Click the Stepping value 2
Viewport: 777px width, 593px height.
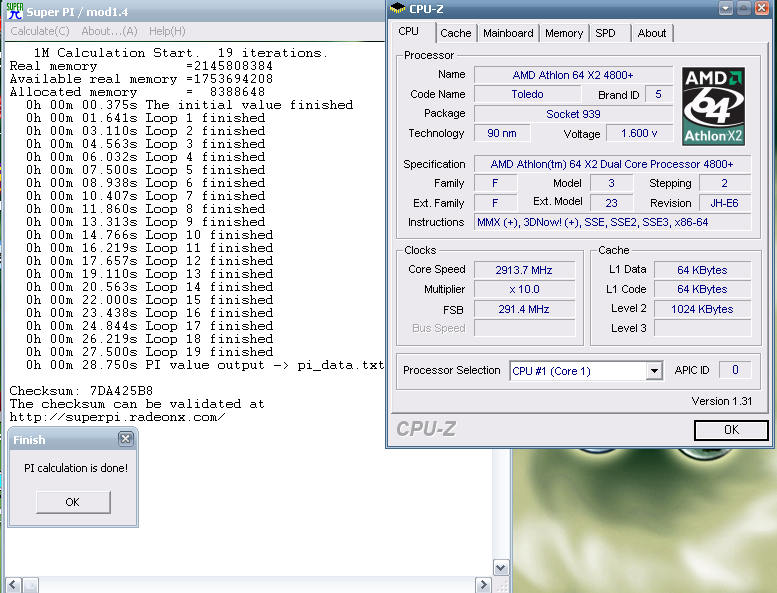coord(724,183)
